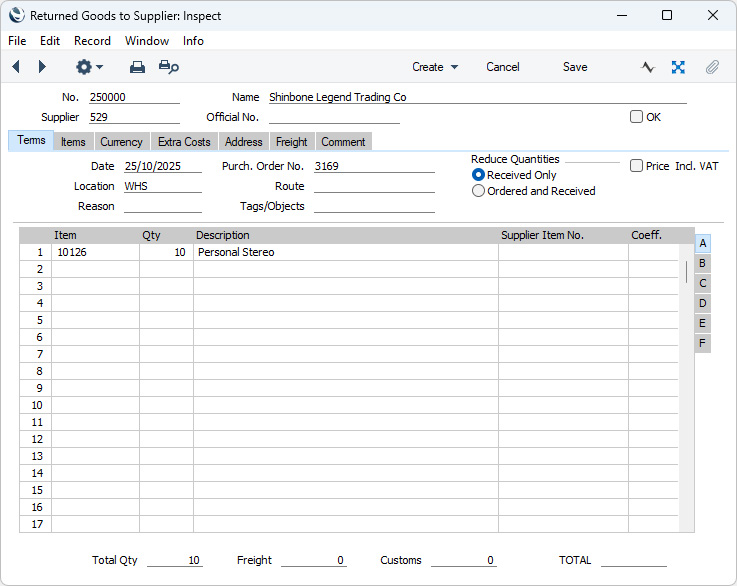Image resolution: width=737 pixels, height=586 pixels.
Task: Select Received Only radio option
Action: click(478, 175)
